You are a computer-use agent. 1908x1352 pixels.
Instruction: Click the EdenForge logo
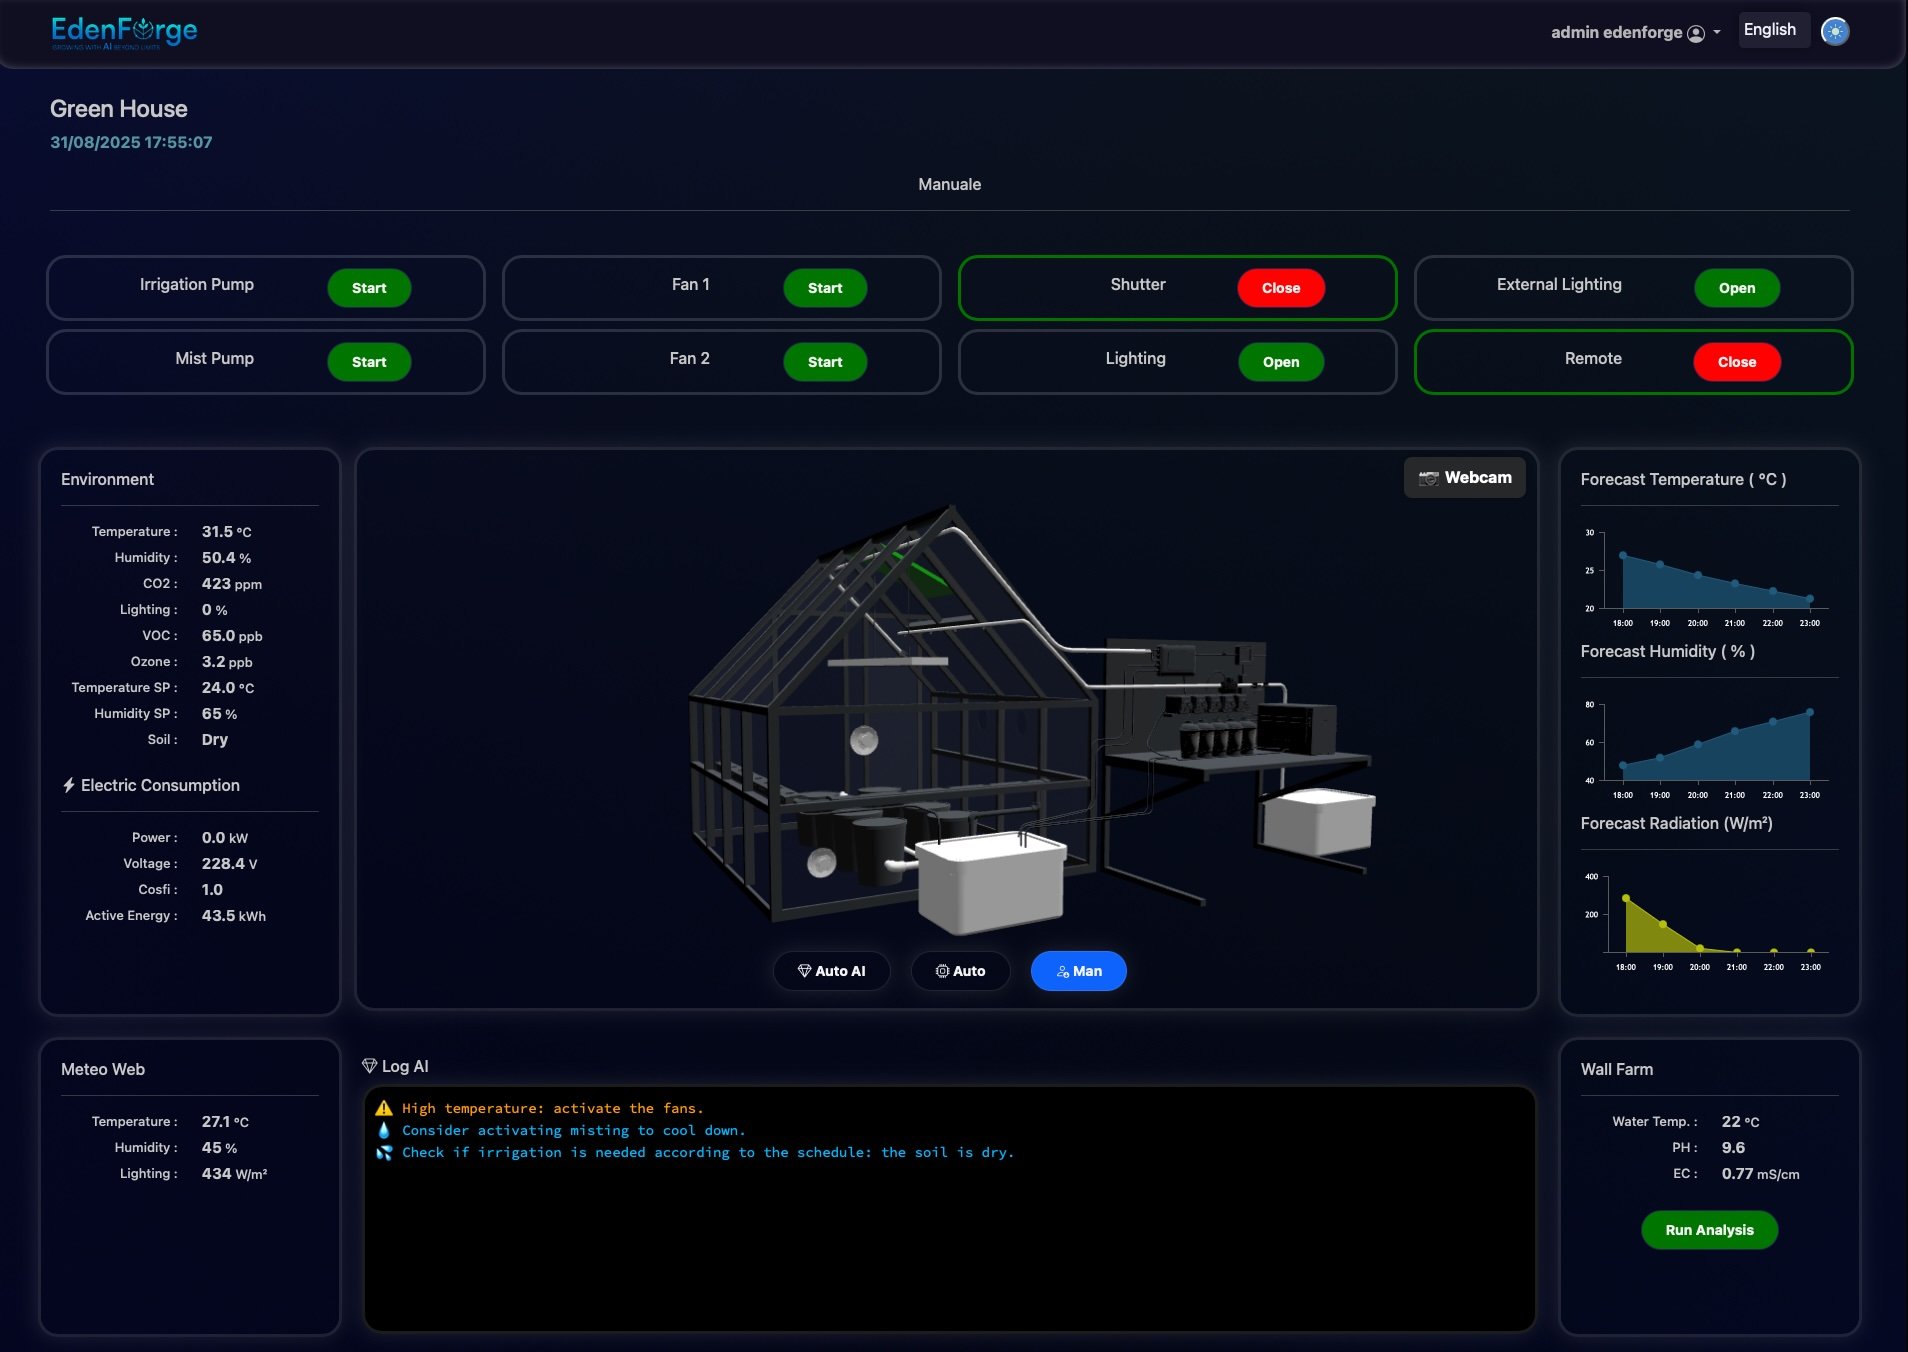[x=124, y=32]
